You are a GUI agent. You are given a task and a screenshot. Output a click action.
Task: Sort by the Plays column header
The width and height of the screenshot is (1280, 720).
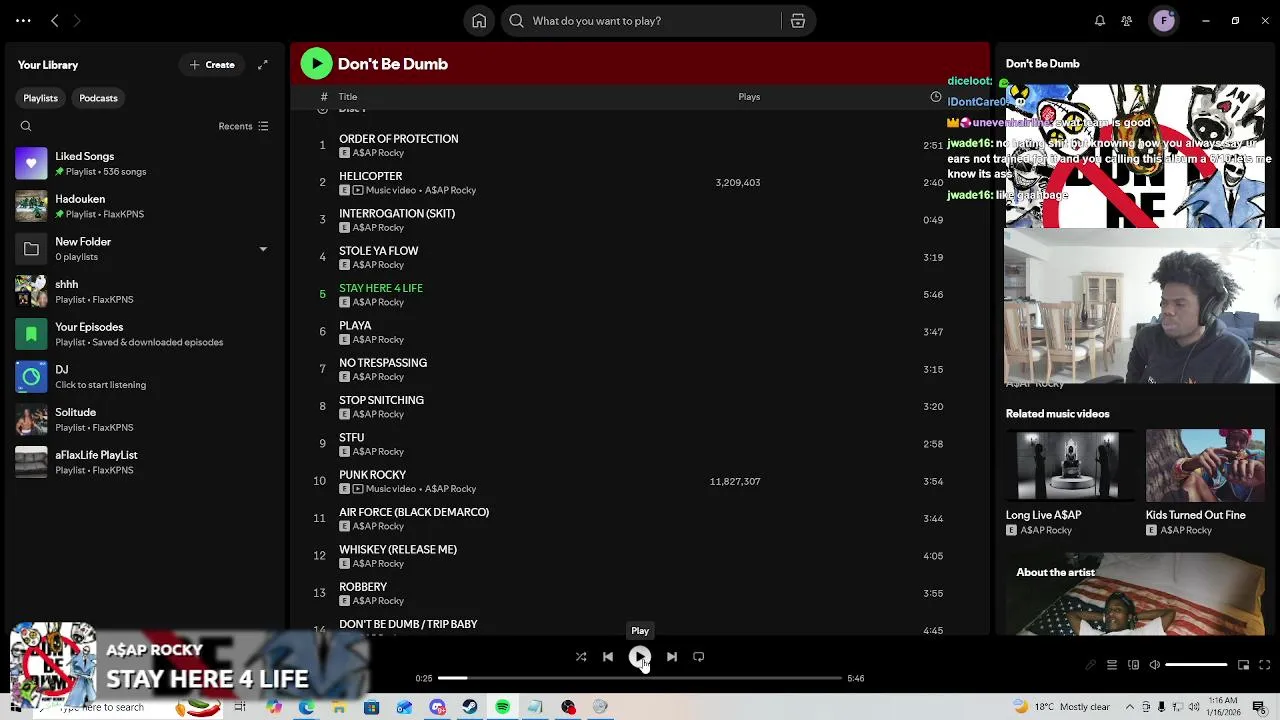[x=749, y=97]
